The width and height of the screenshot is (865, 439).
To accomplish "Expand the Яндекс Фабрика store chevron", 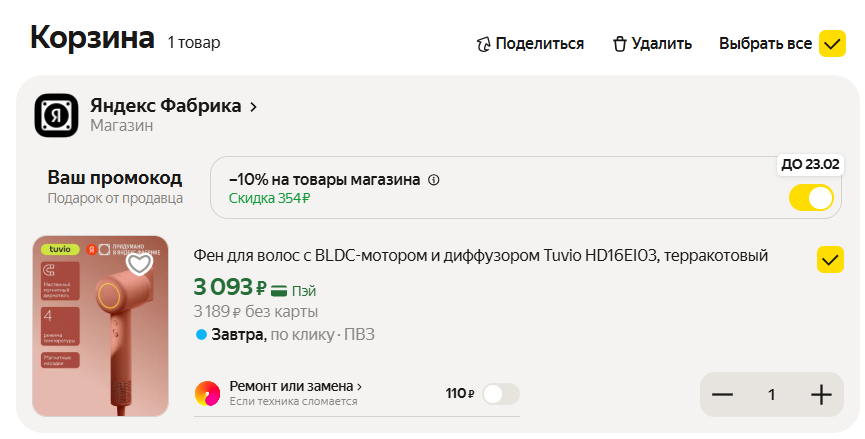I will tap(254, 106).
